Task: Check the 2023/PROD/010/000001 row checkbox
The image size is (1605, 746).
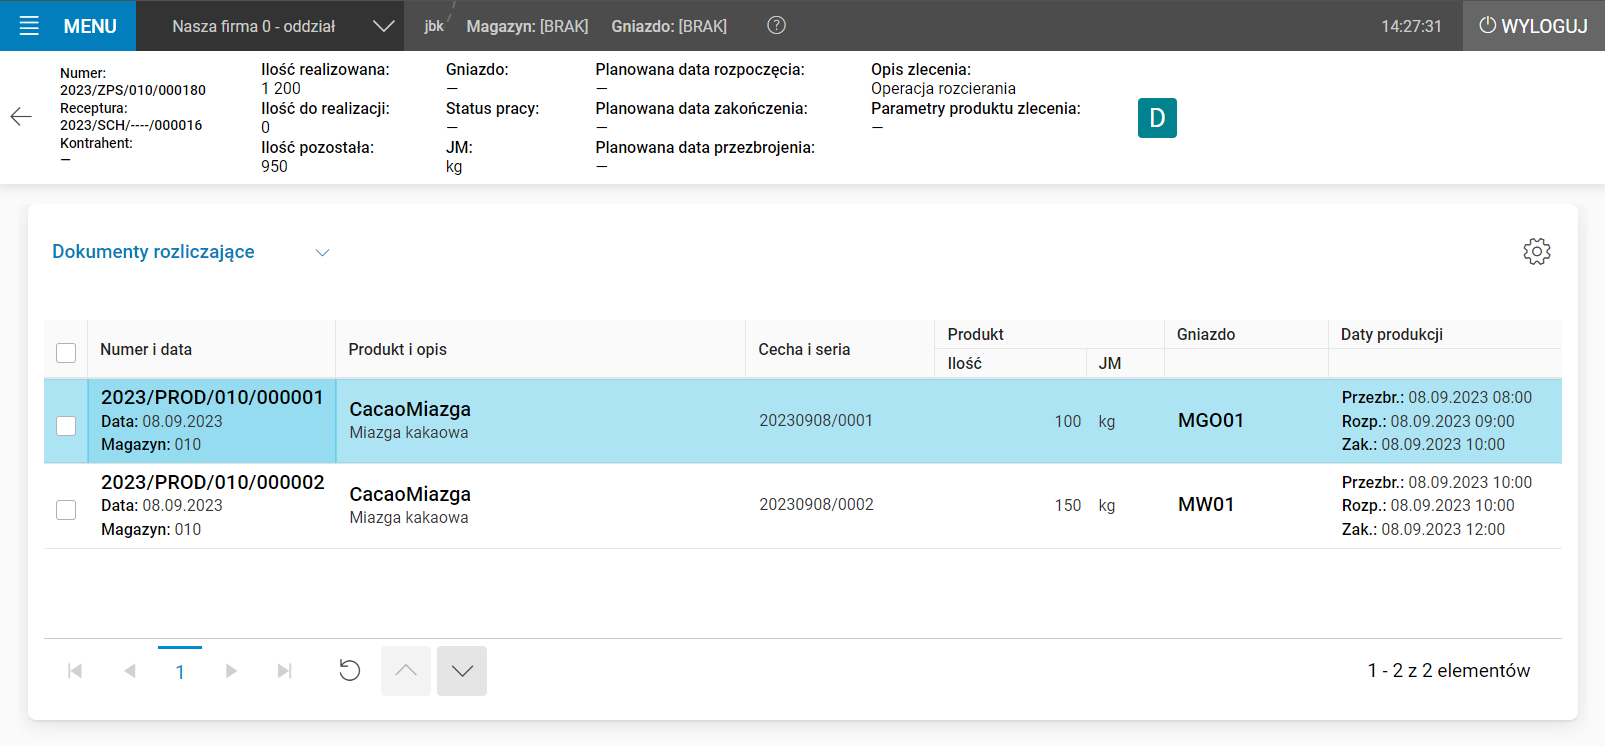Action: pyautogui.click(x=66, y=426)
